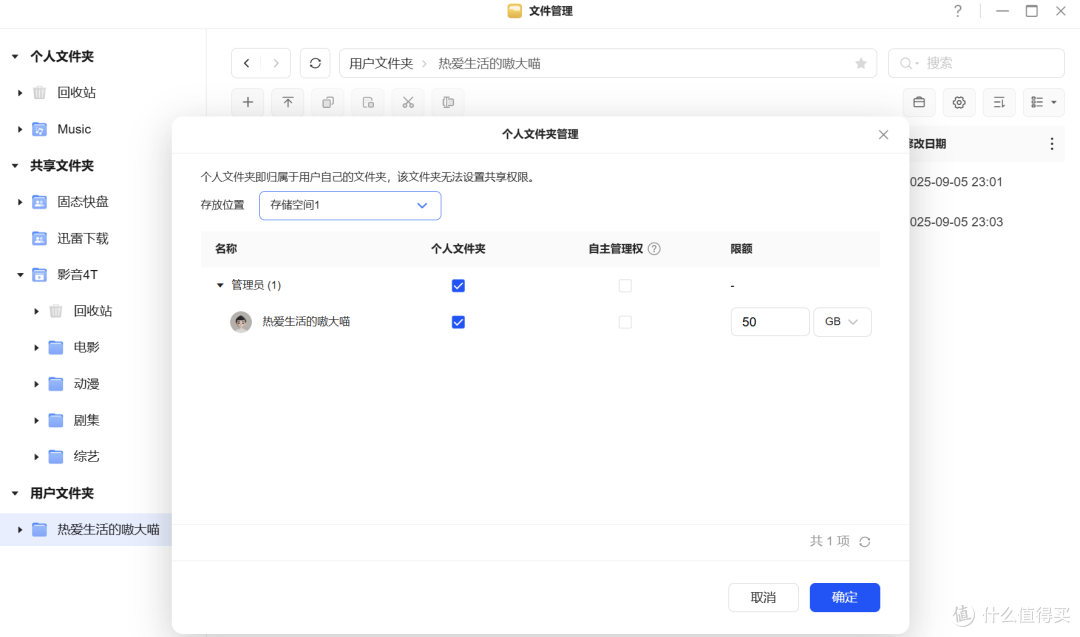Click the plus new item toolbar button
The height and width of the screenshot is (637, 1080).
click(x=248, y=103)
